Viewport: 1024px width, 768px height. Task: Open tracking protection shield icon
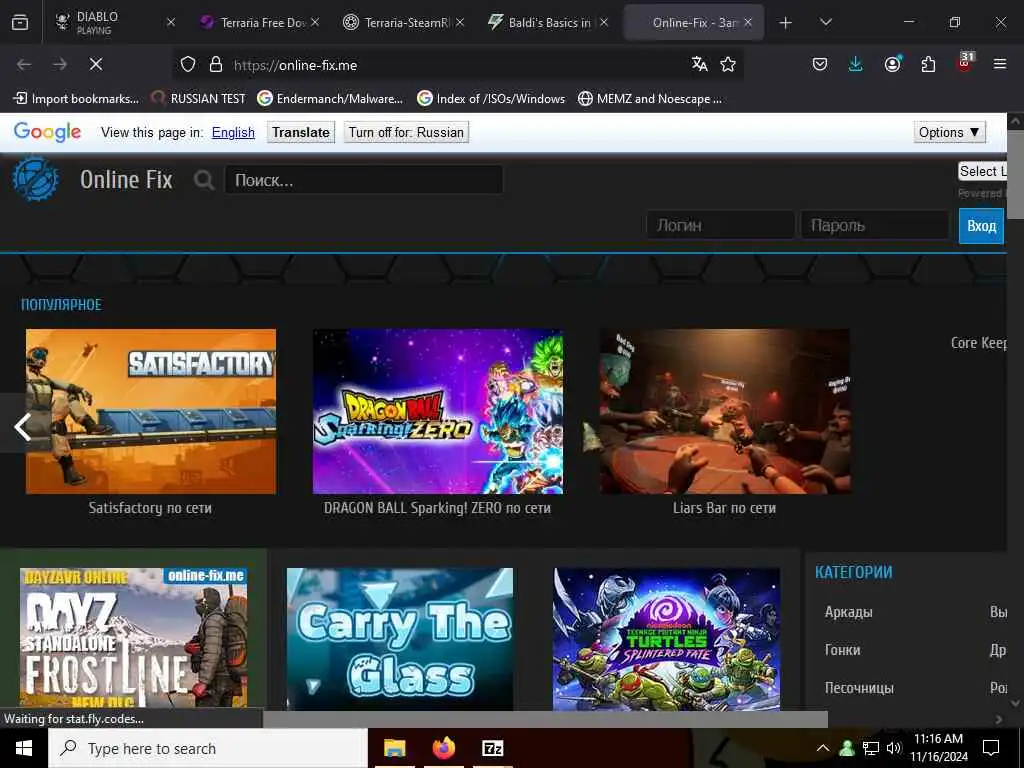click(188, 64)
